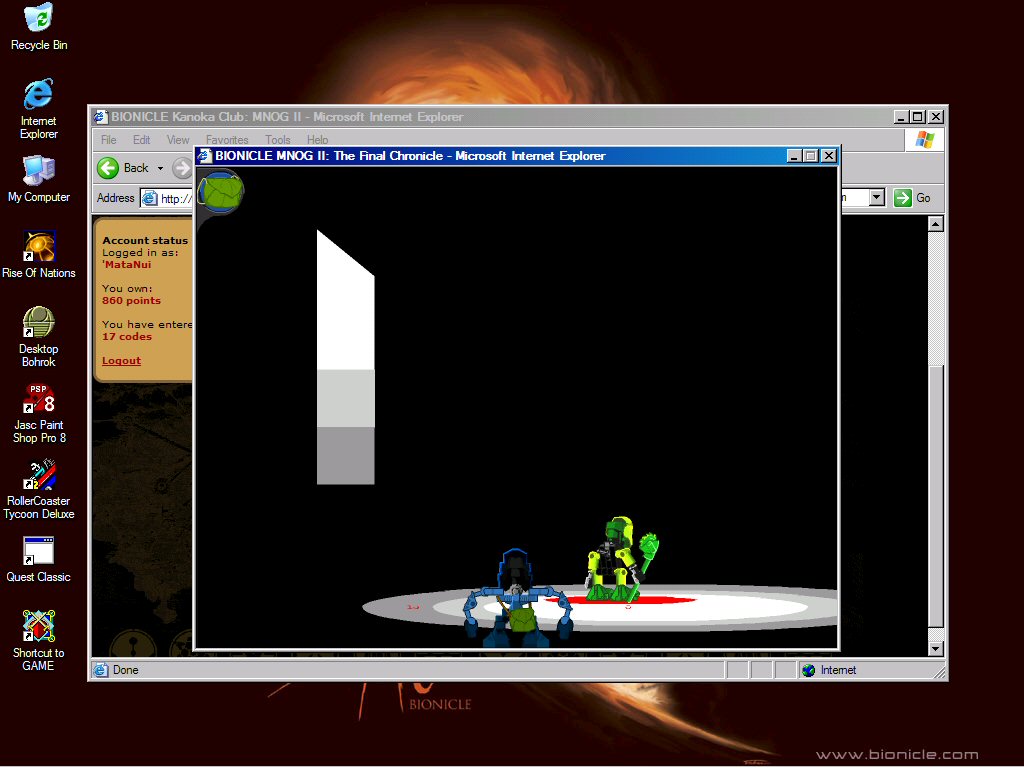The width and height of the screenshot is (1024, 768).
Task: Click the green Matoran character holding a disk
Action: coord(620,559)
